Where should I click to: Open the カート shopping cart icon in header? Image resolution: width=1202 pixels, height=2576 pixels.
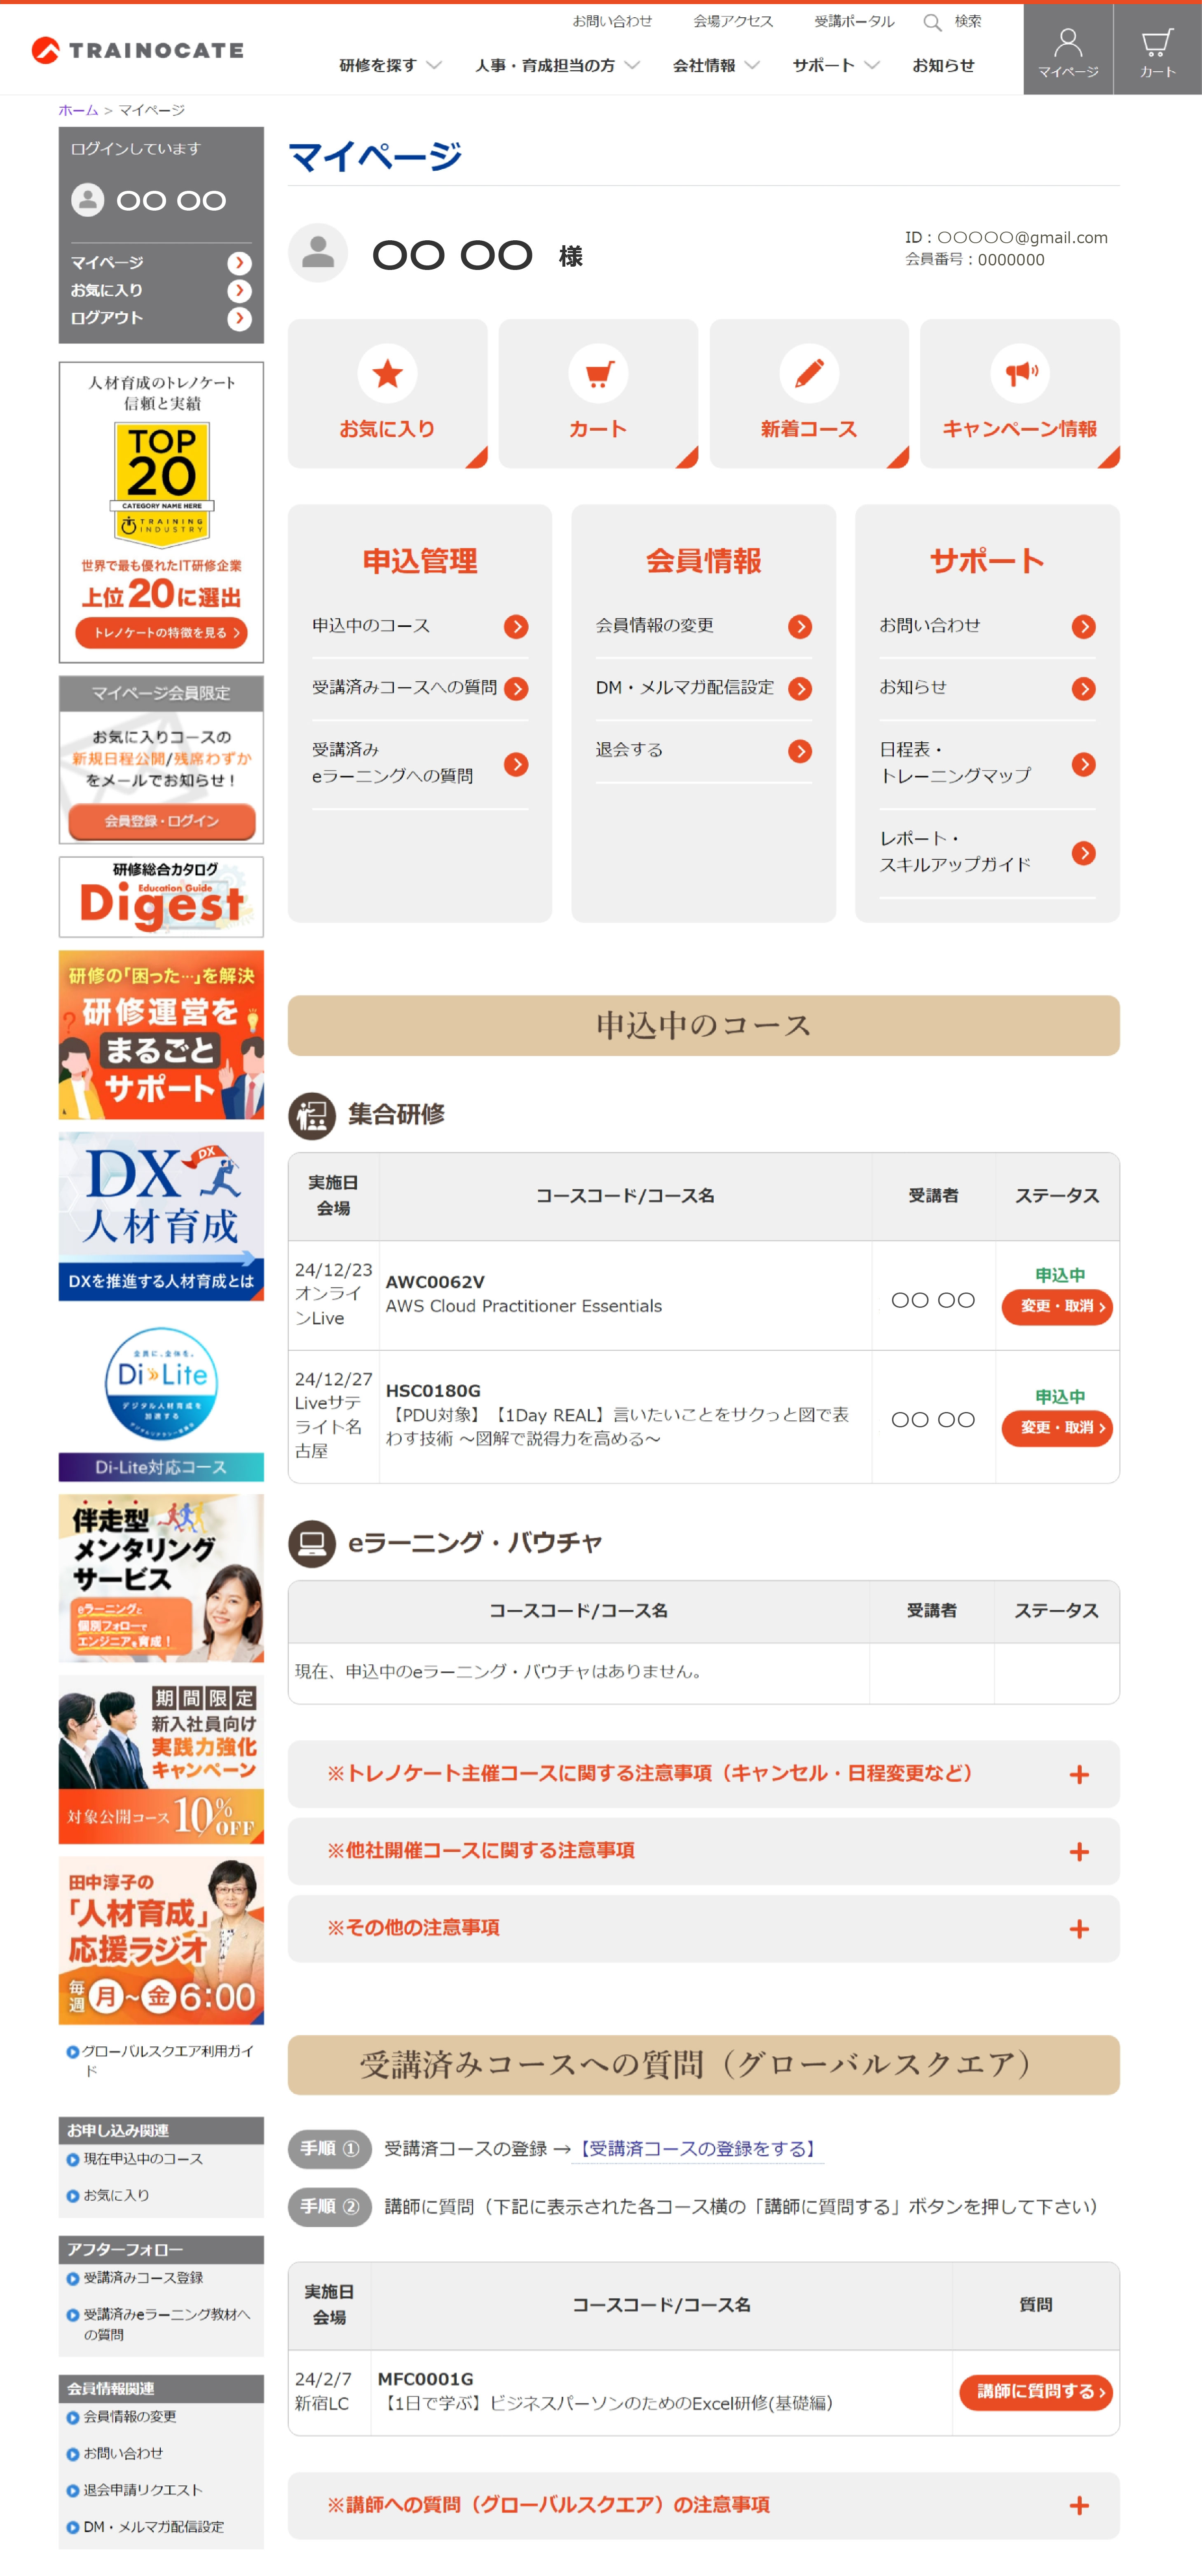coord(1157,50)
